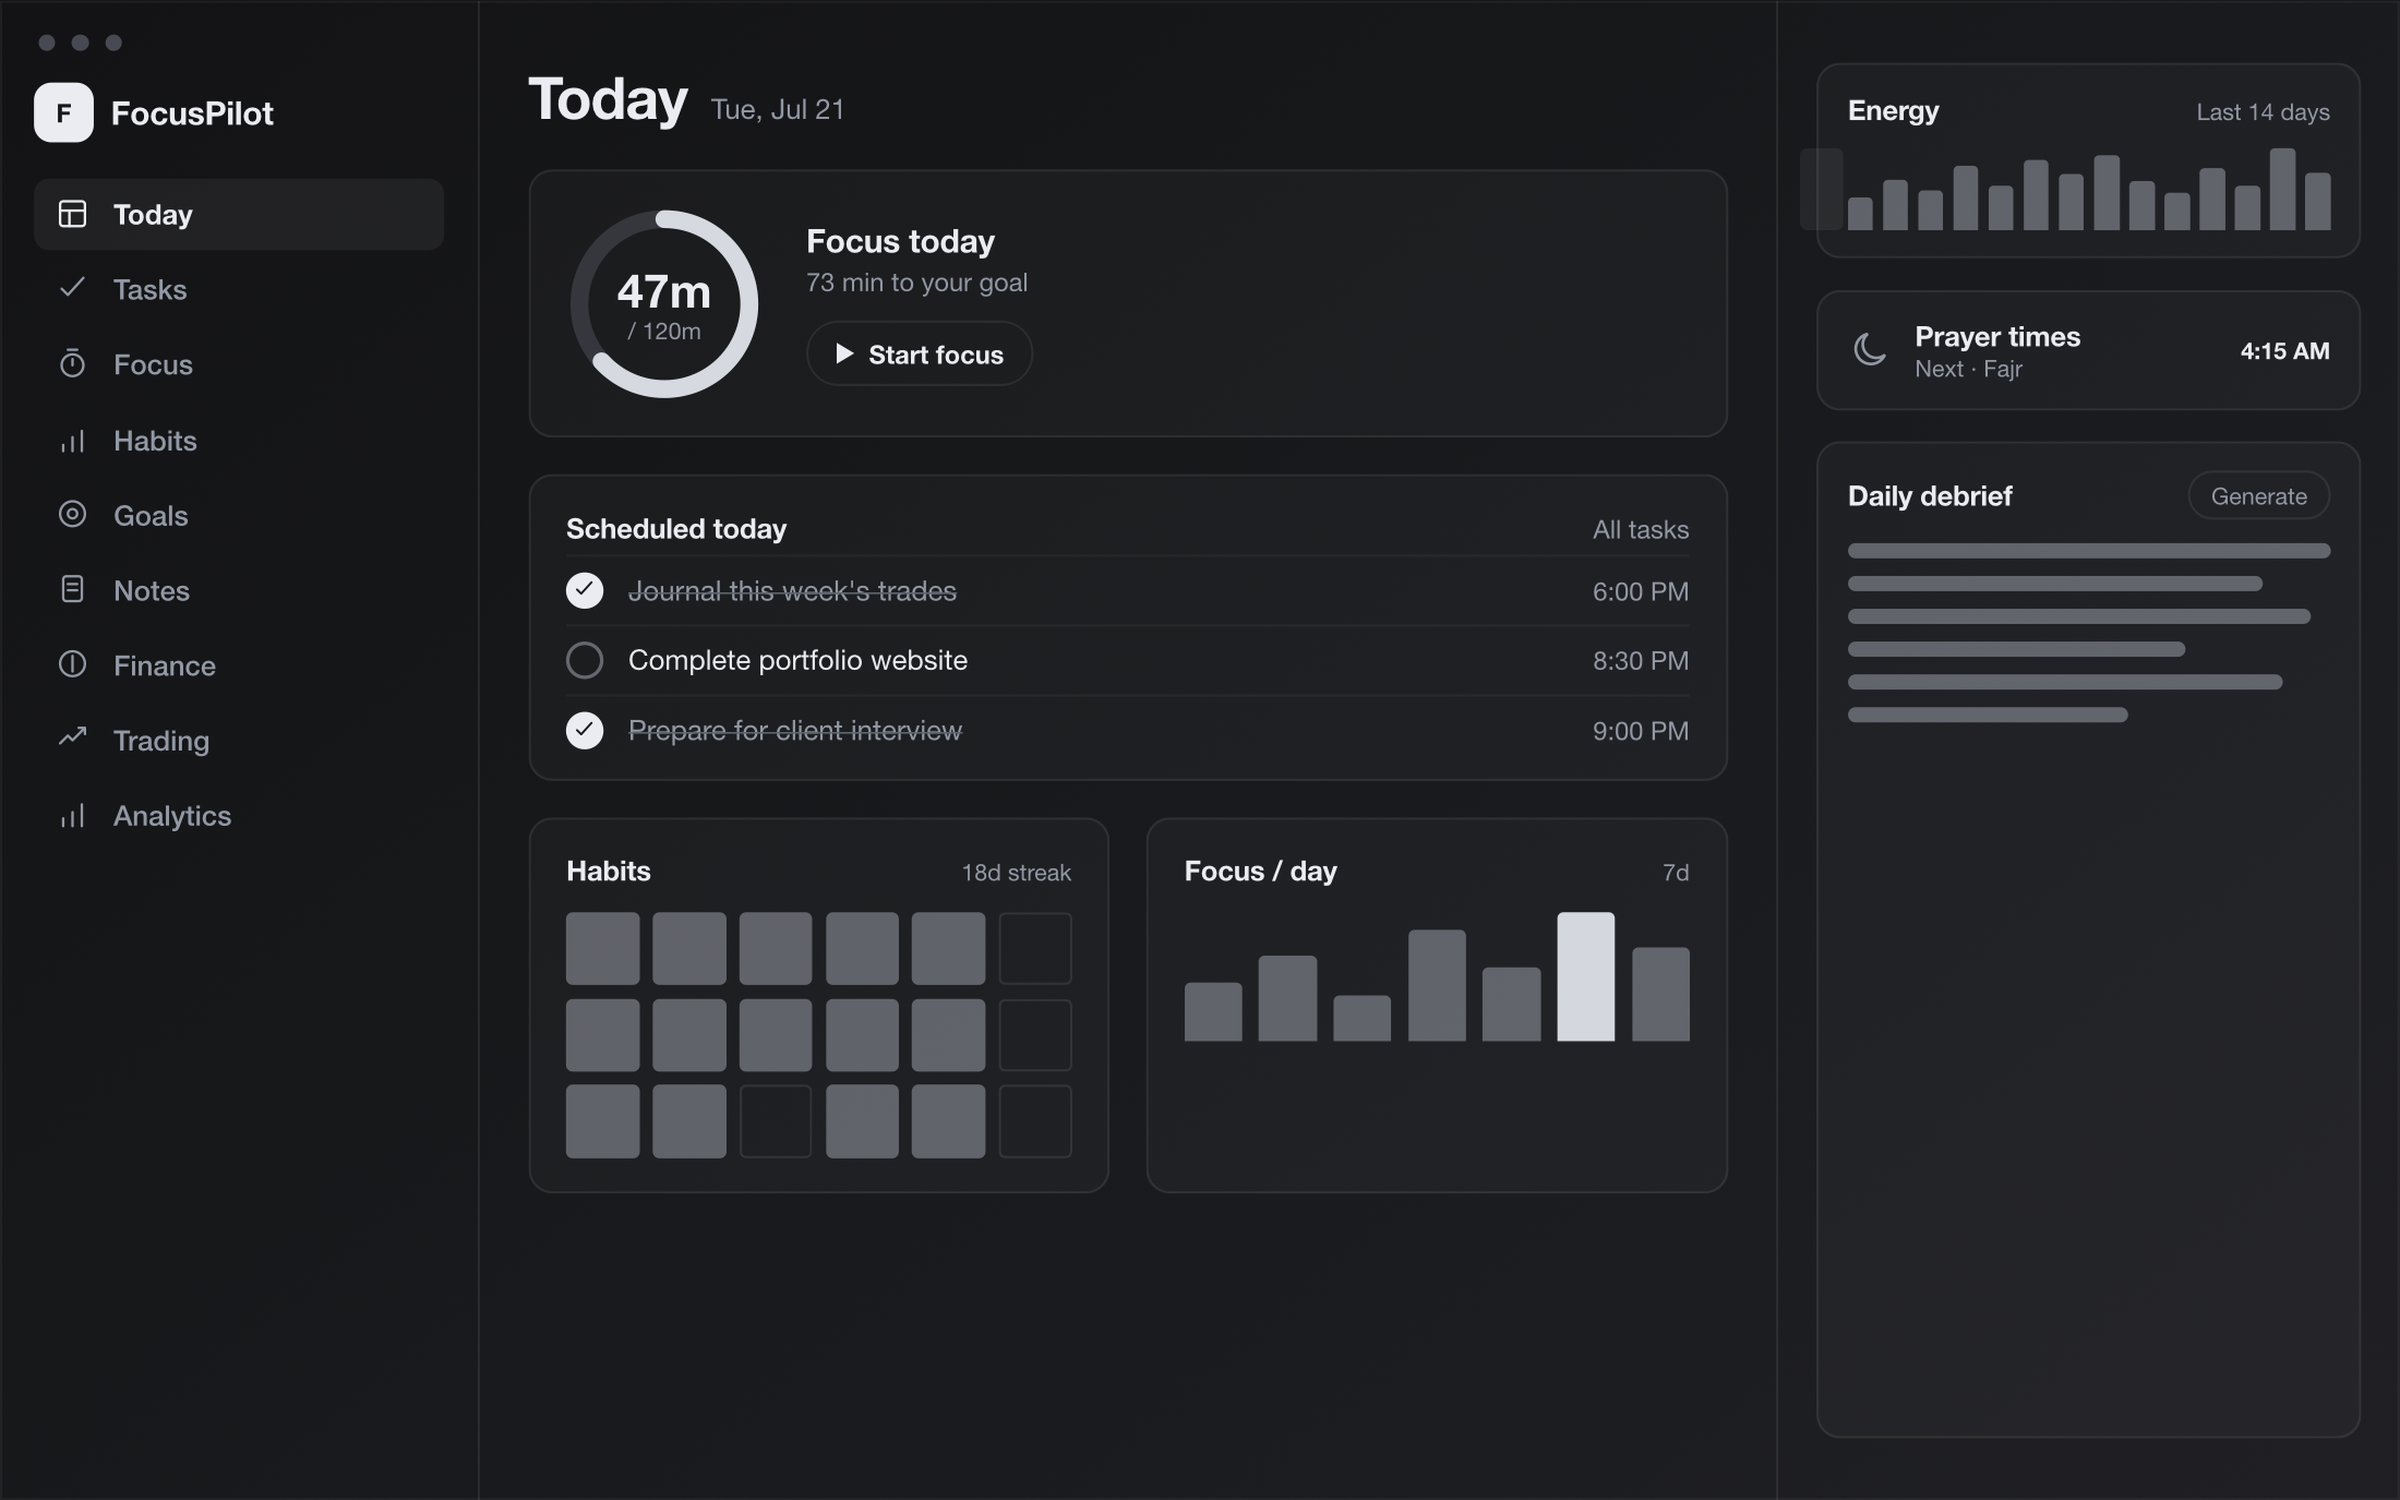The width and height of the screenshot is (2400, 1500).
Task: Click the Finance coin icon
Action: point(72,664)
